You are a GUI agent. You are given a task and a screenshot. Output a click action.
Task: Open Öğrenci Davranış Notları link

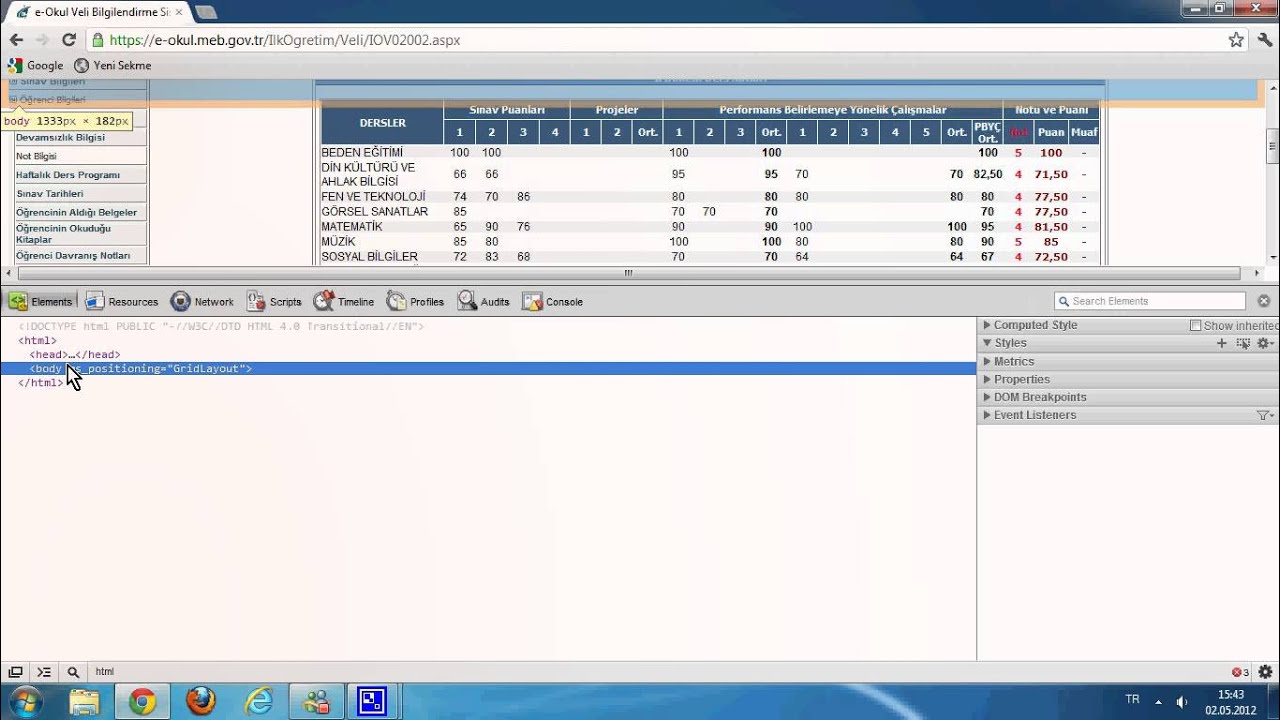pos(73,255)
